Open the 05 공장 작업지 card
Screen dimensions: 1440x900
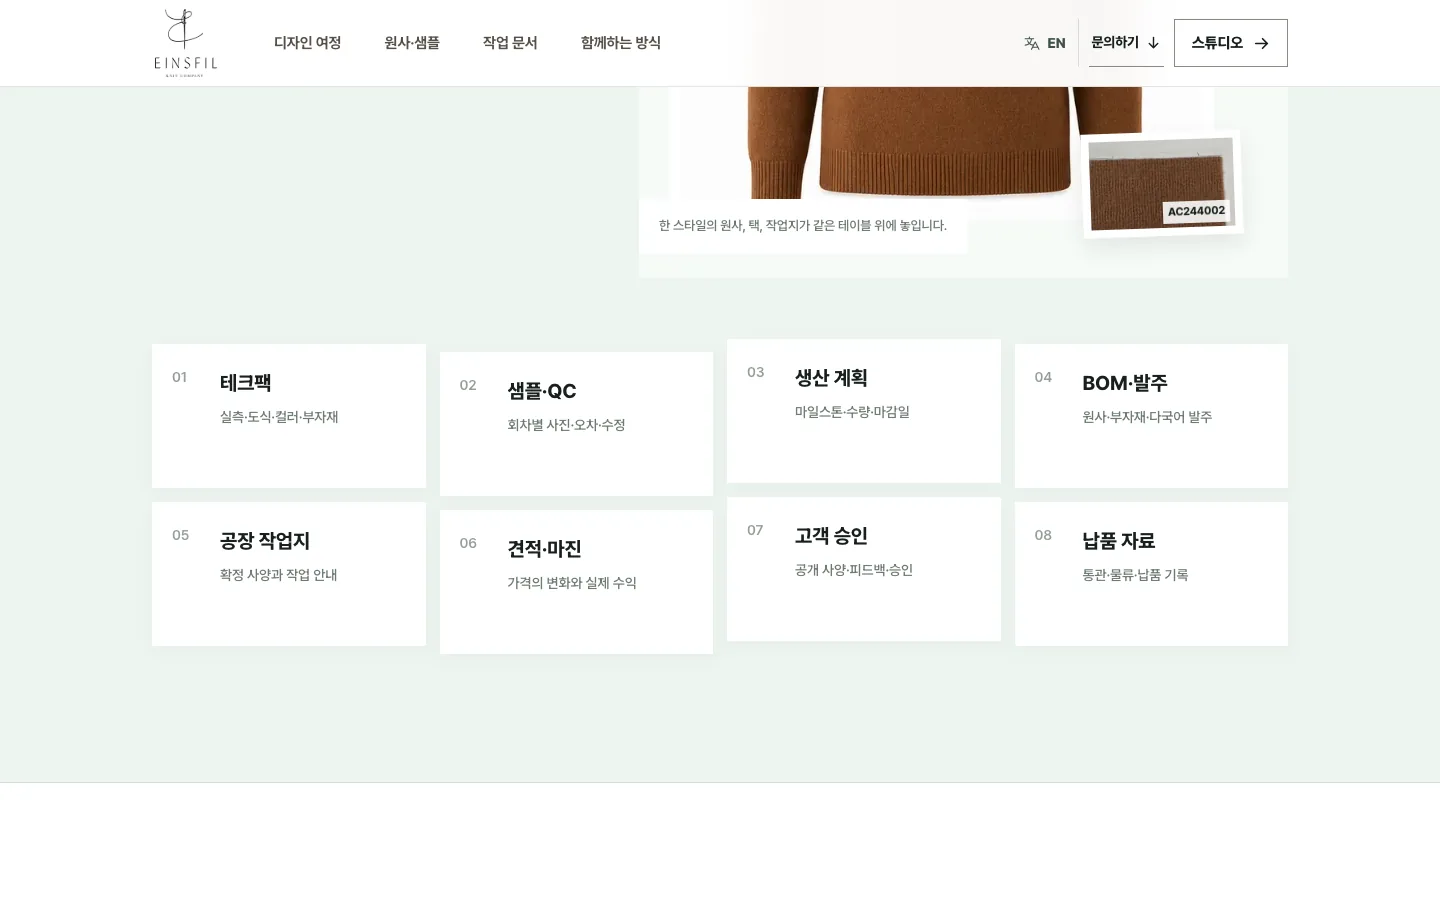click(289, 574)
